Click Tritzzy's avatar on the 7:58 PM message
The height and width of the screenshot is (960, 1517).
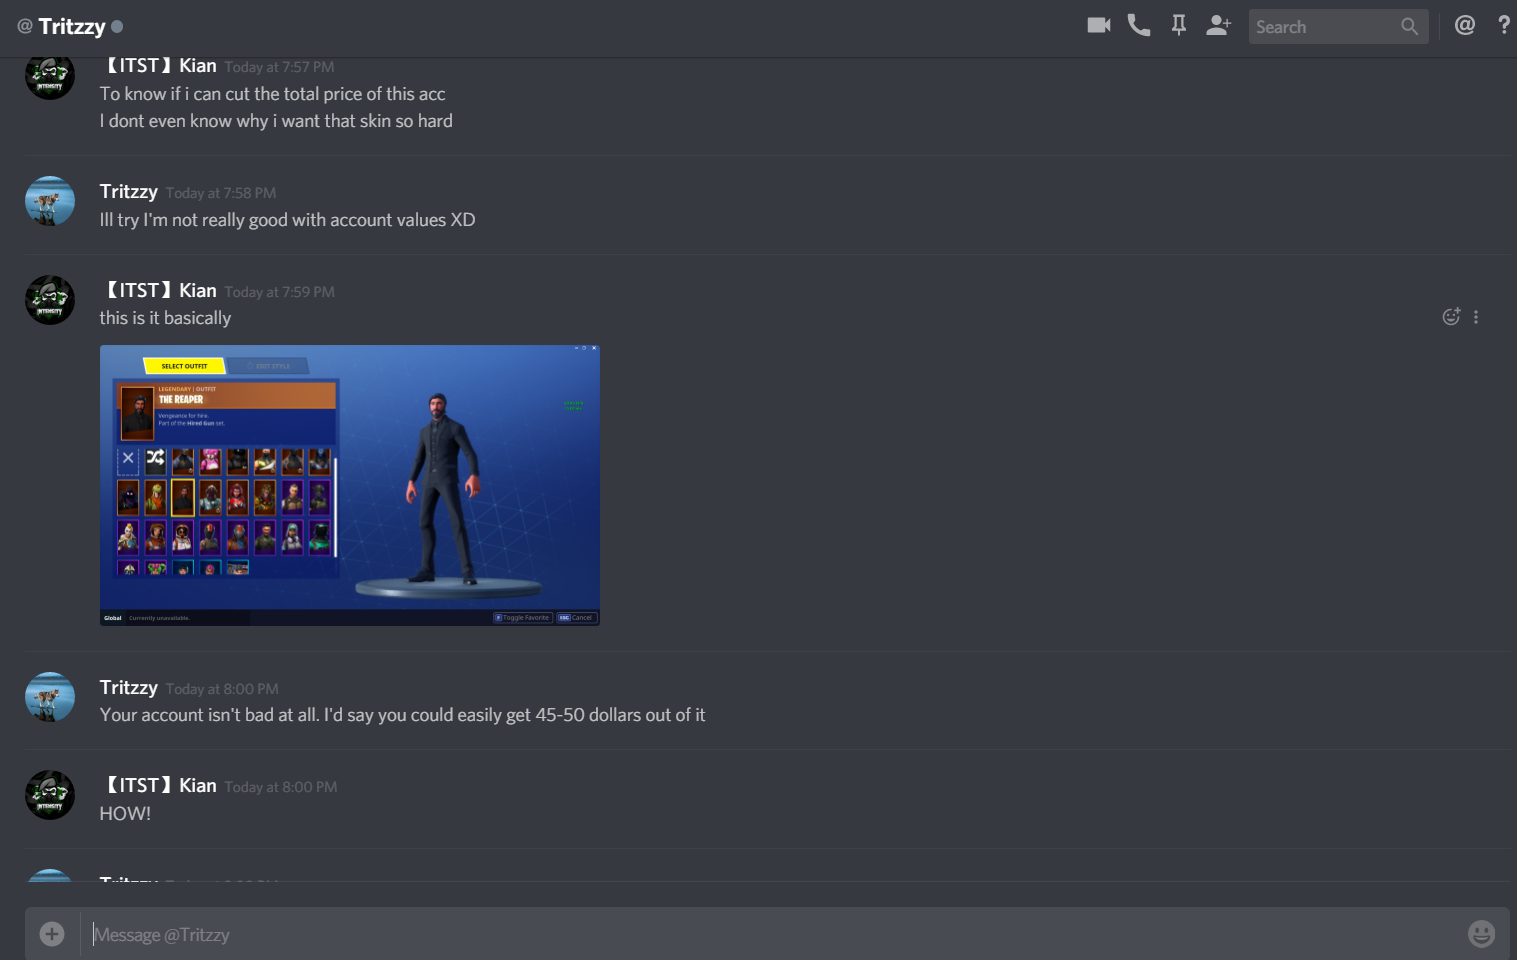pyautogui.click(x=50, y=201)
